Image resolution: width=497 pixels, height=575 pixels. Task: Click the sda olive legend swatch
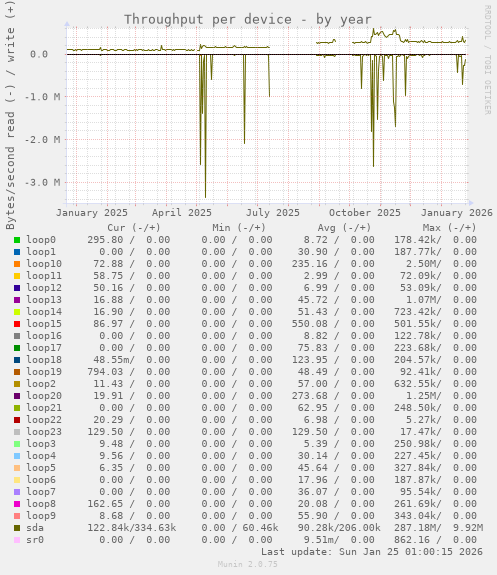17,528
